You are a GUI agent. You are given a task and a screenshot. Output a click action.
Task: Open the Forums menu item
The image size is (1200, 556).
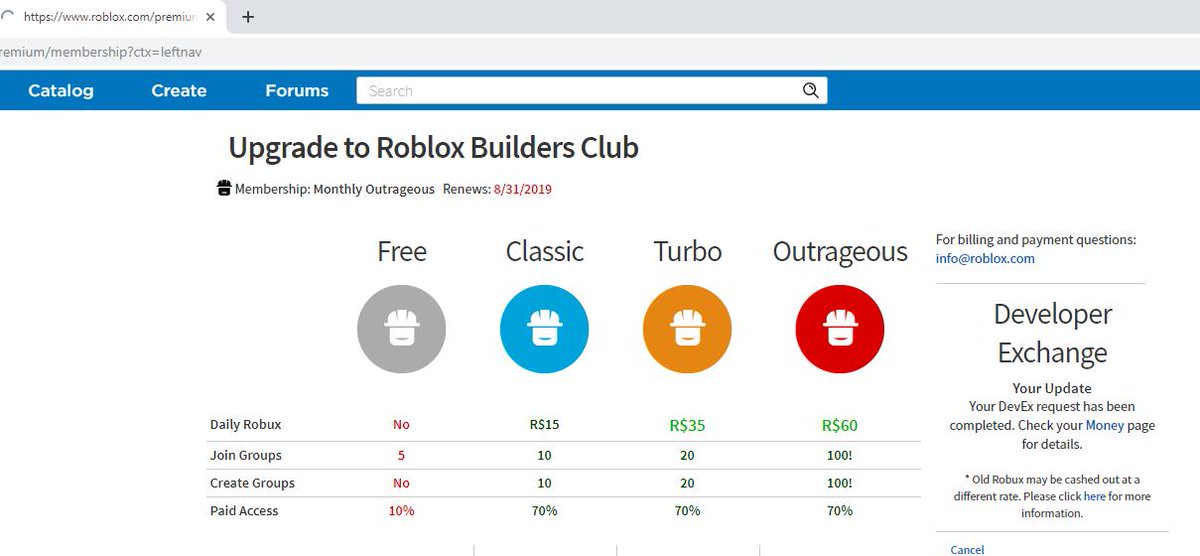tap(297, 91)
